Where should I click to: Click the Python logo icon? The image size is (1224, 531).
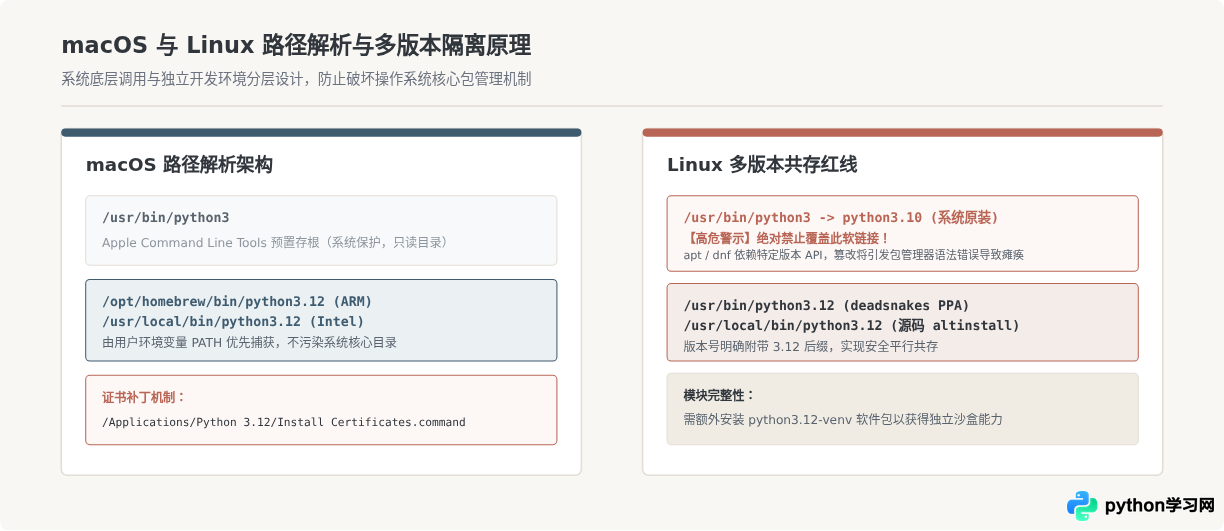[1082, 506]
